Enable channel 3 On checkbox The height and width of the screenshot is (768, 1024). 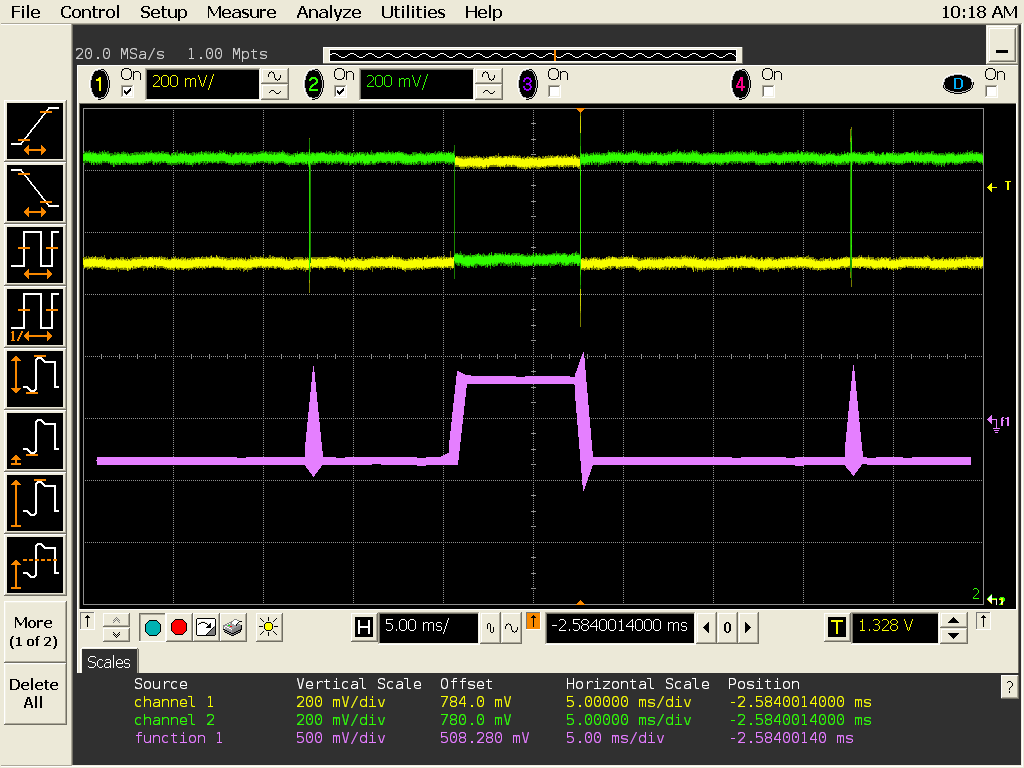point(554,91)
